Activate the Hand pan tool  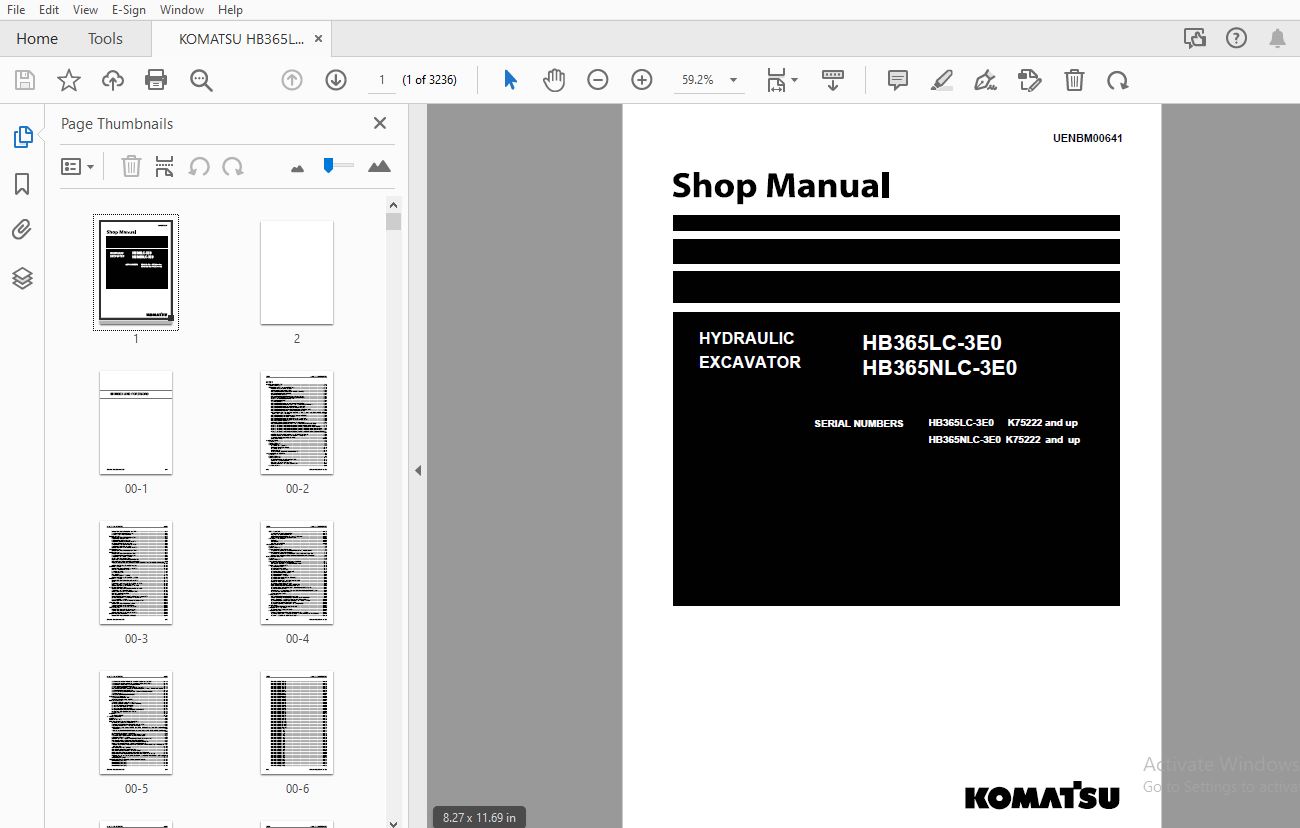[554, 80]
